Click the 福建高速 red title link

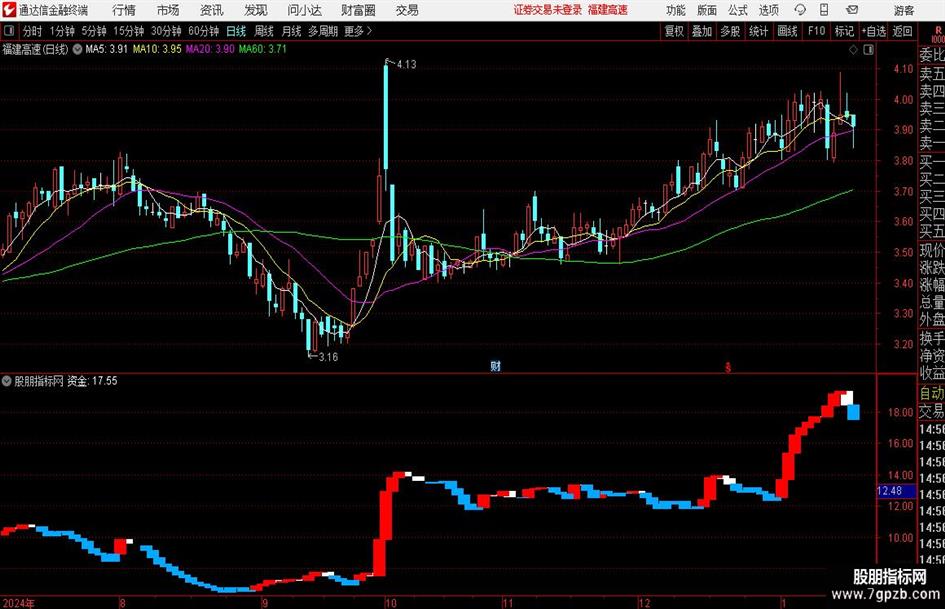608,10
